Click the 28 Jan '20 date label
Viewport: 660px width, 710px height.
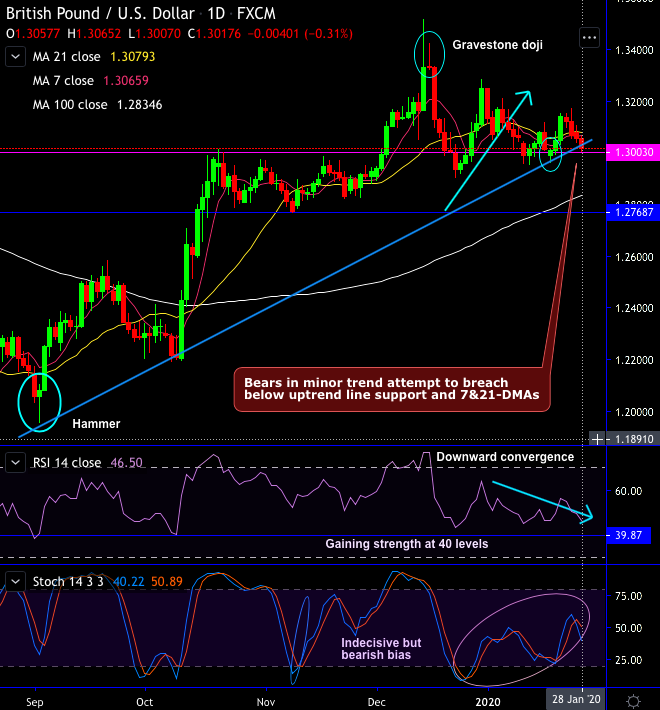point(576,699)
